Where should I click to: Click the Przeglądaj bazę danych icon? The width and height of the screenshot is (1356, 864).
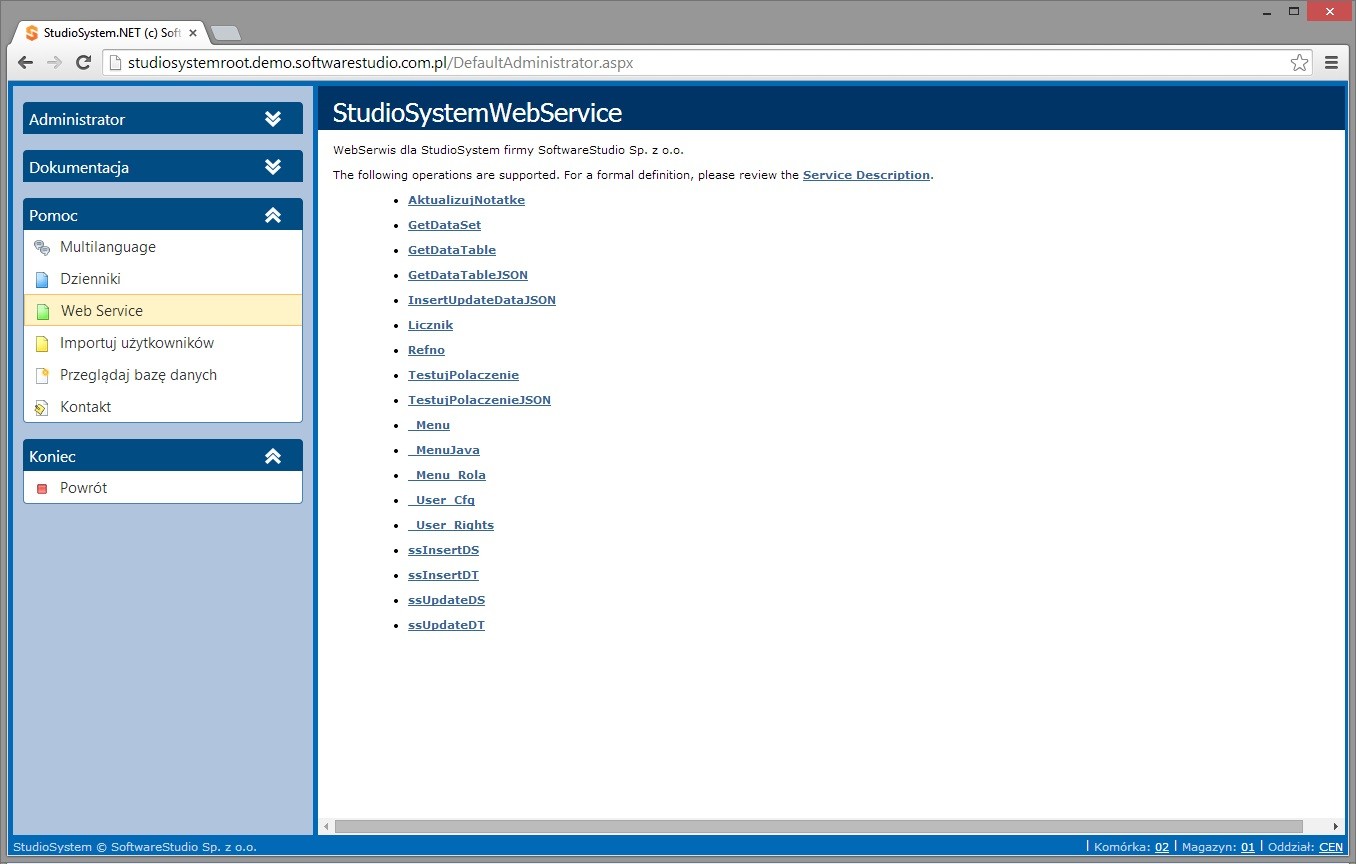pyautogui.click(x=42, y=376)
